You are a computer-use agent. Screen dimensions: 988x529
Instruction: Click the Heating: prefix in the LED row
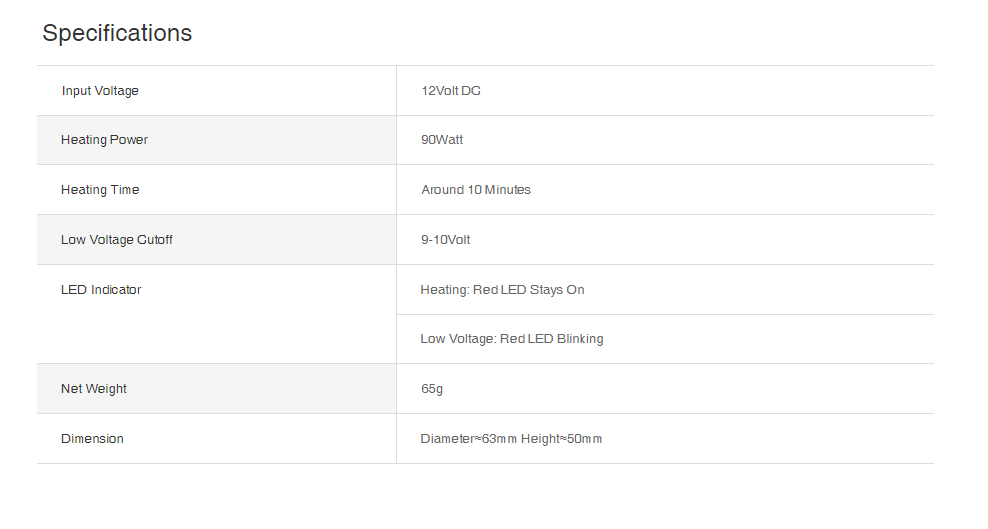pos(444,290)
